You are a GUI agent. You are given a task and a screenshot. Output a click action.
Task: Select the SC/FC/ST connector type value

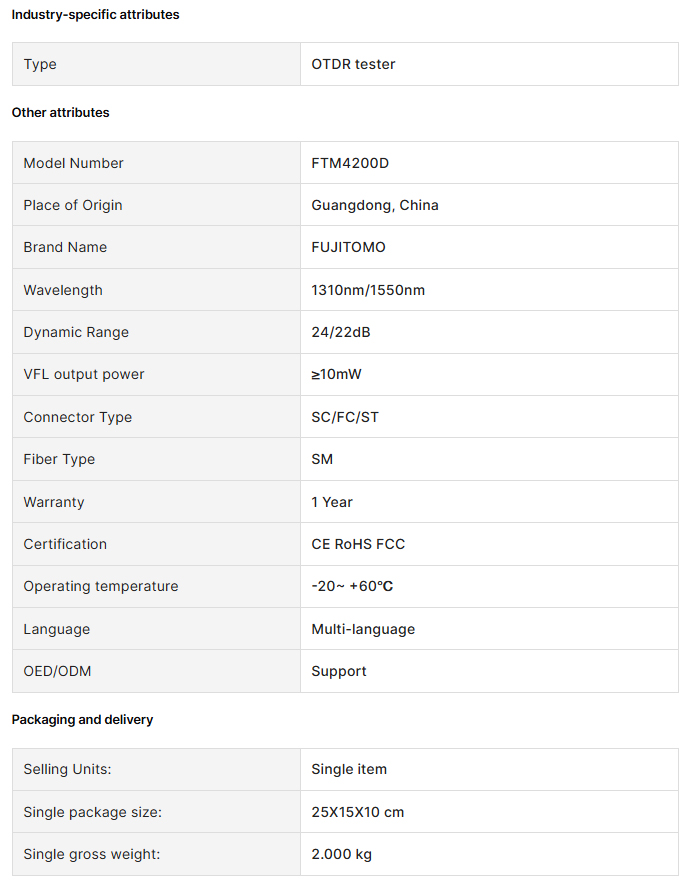coord(345,417)
